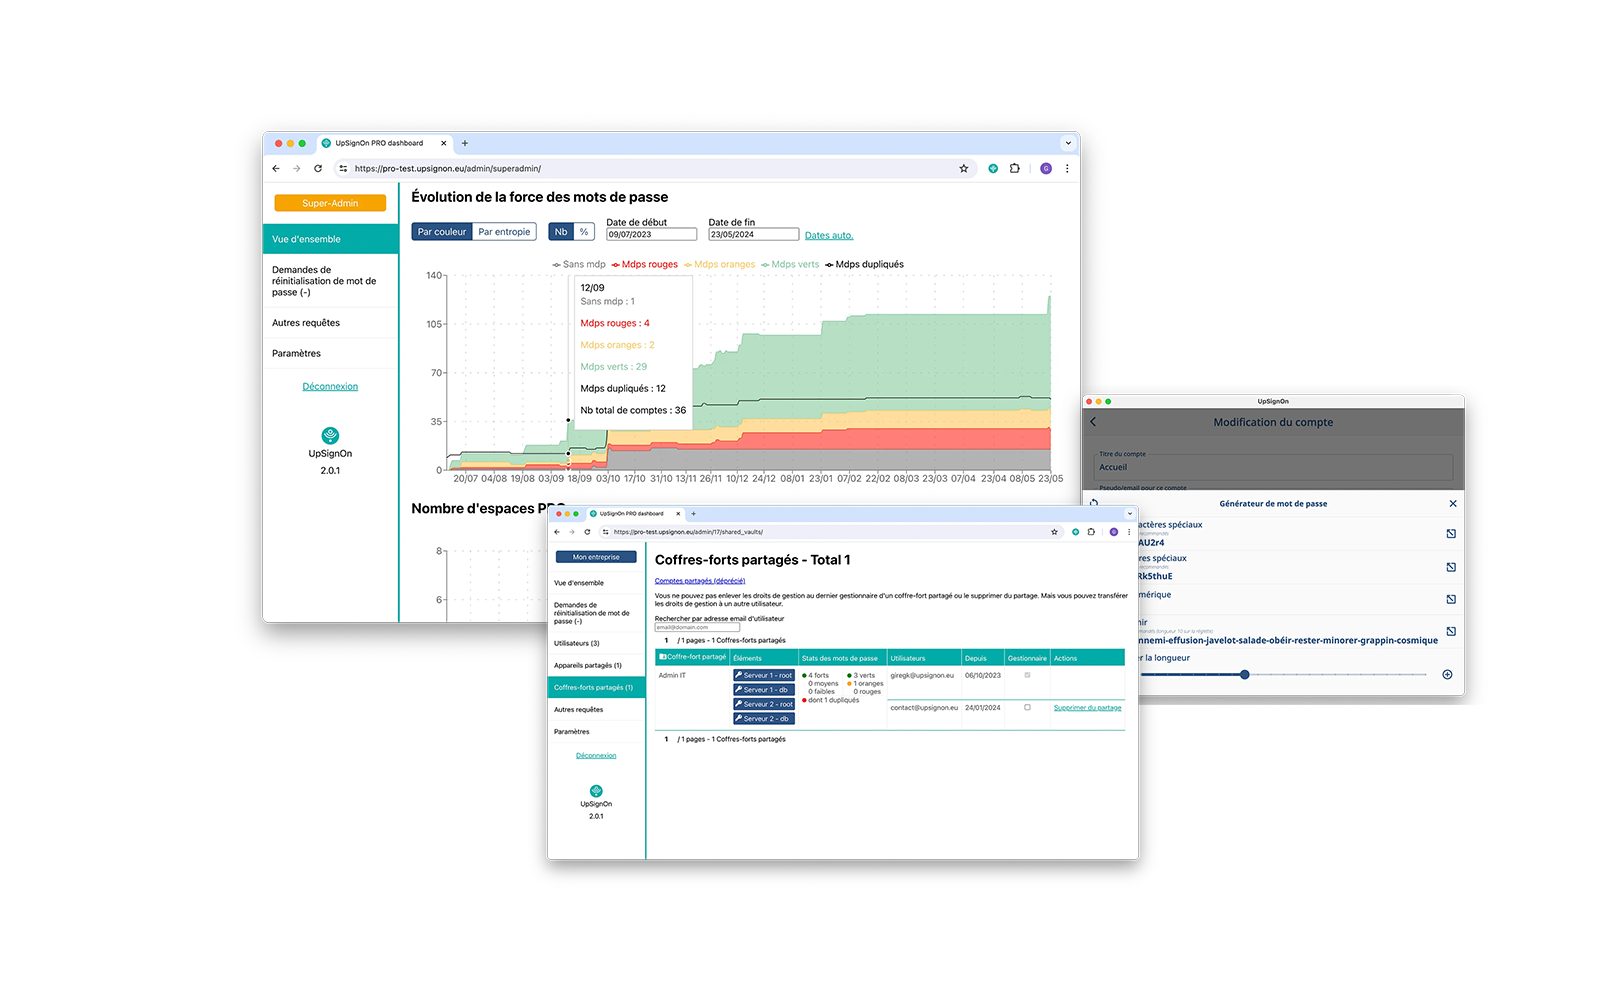Select Paramètres in the superadmin sidebar

tap(297, 353)
